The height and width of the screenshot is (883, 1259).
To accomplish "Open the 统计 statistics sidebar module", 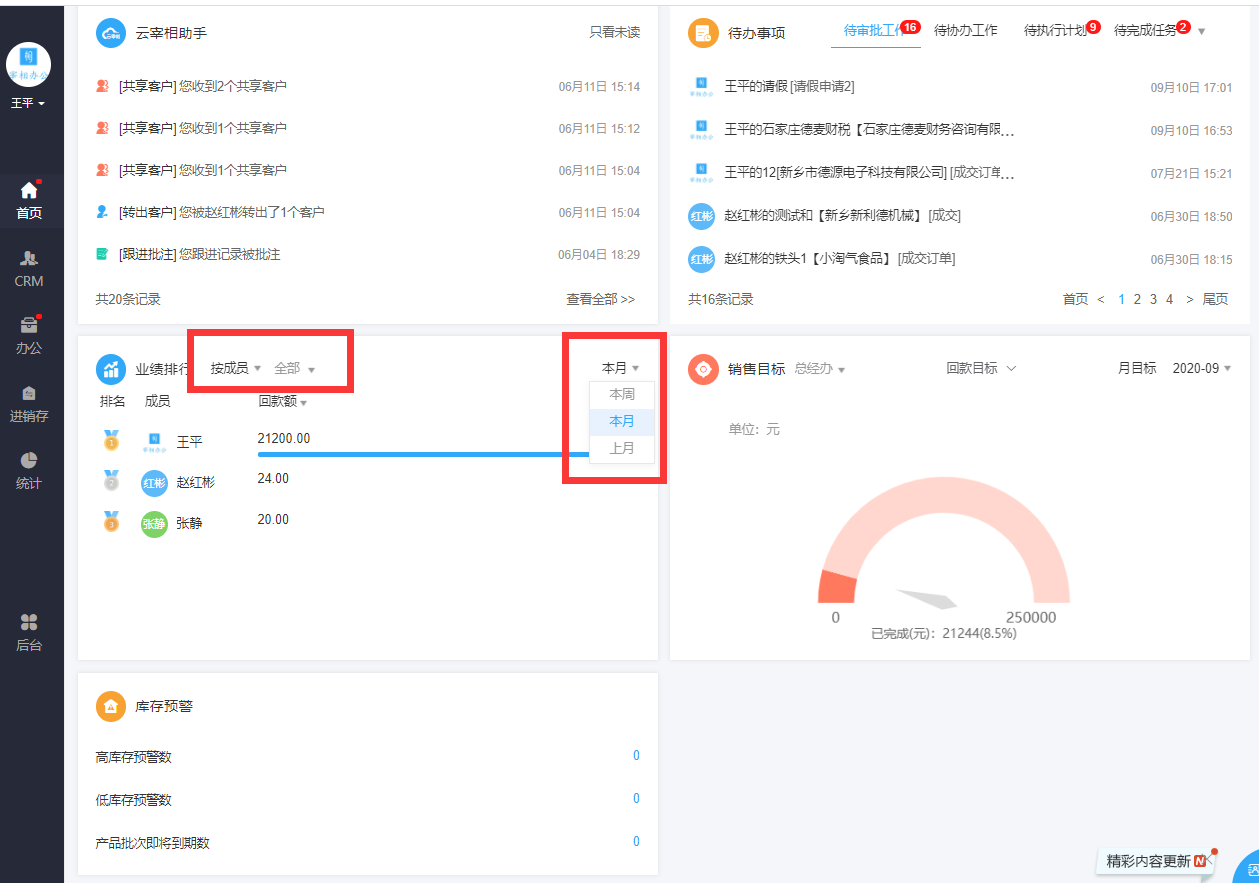I will pyautogui.click(x=29, y=471).
